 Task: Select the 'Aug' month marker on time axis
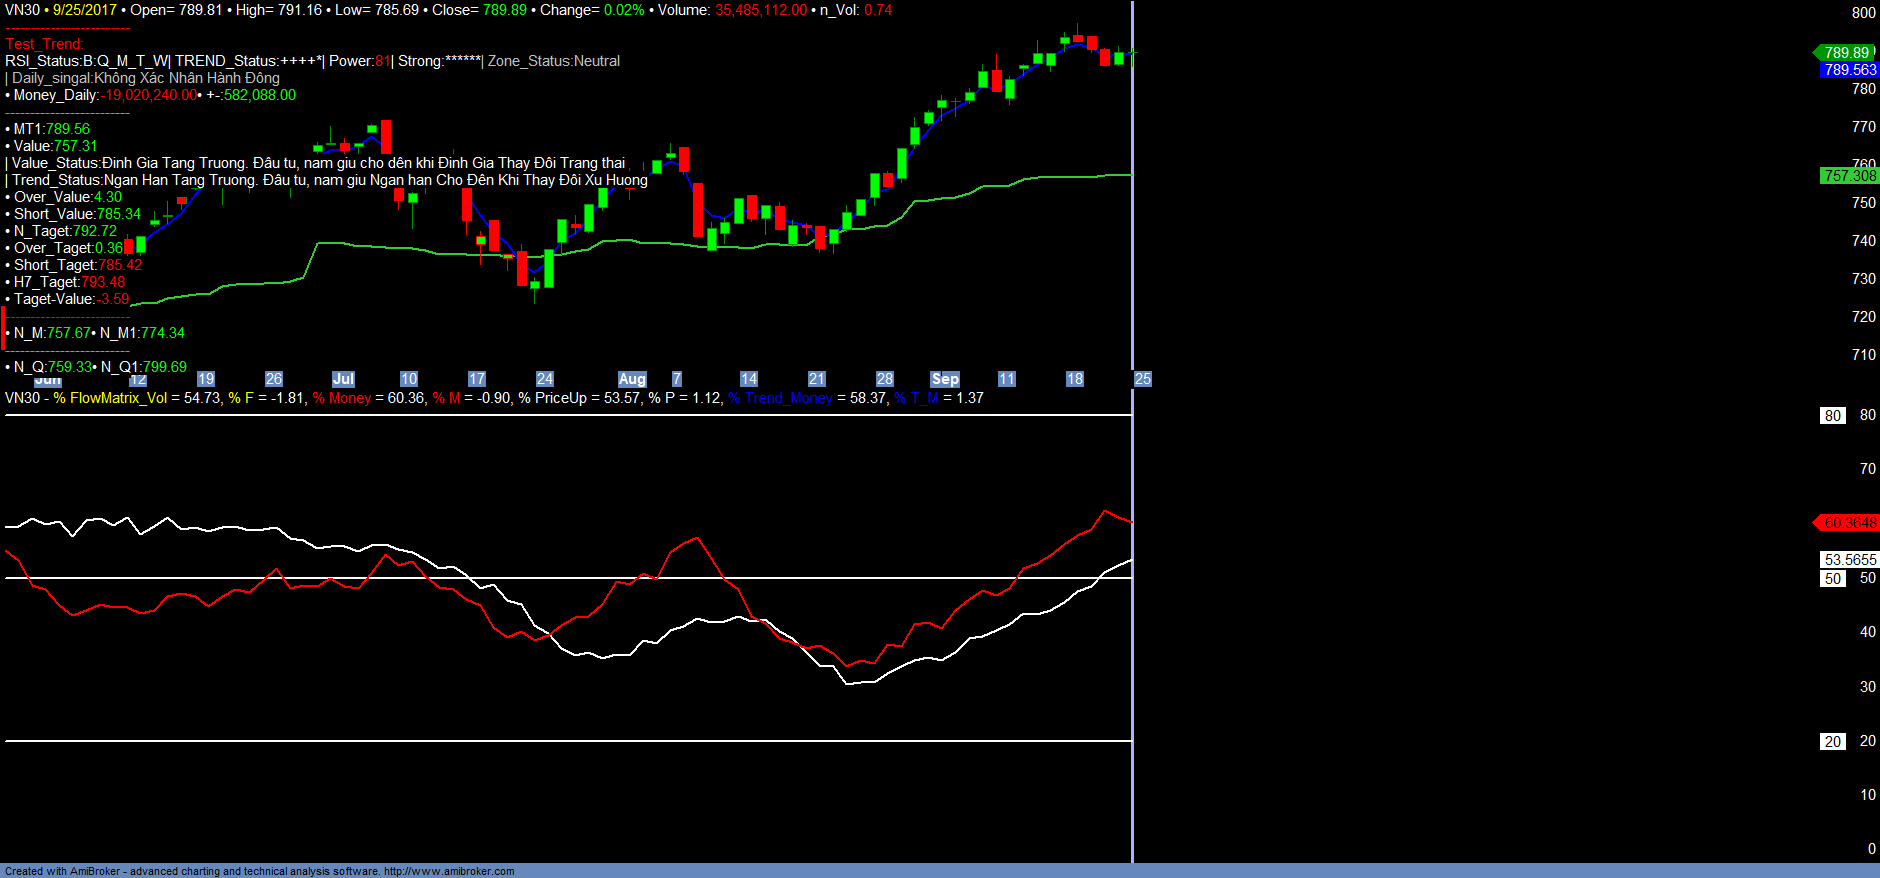[632, 379]
